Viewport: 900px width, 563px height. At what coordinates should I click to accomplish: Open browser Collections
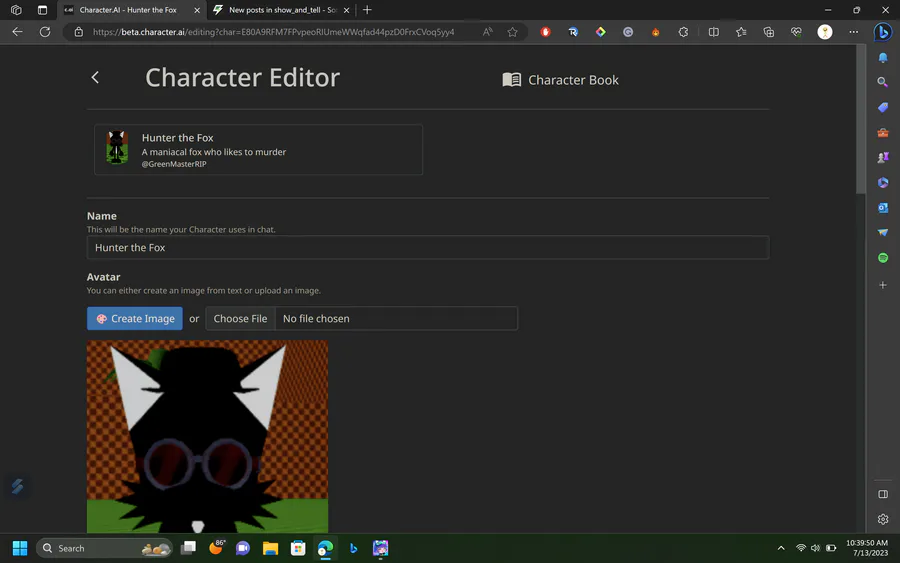point(769,32)
